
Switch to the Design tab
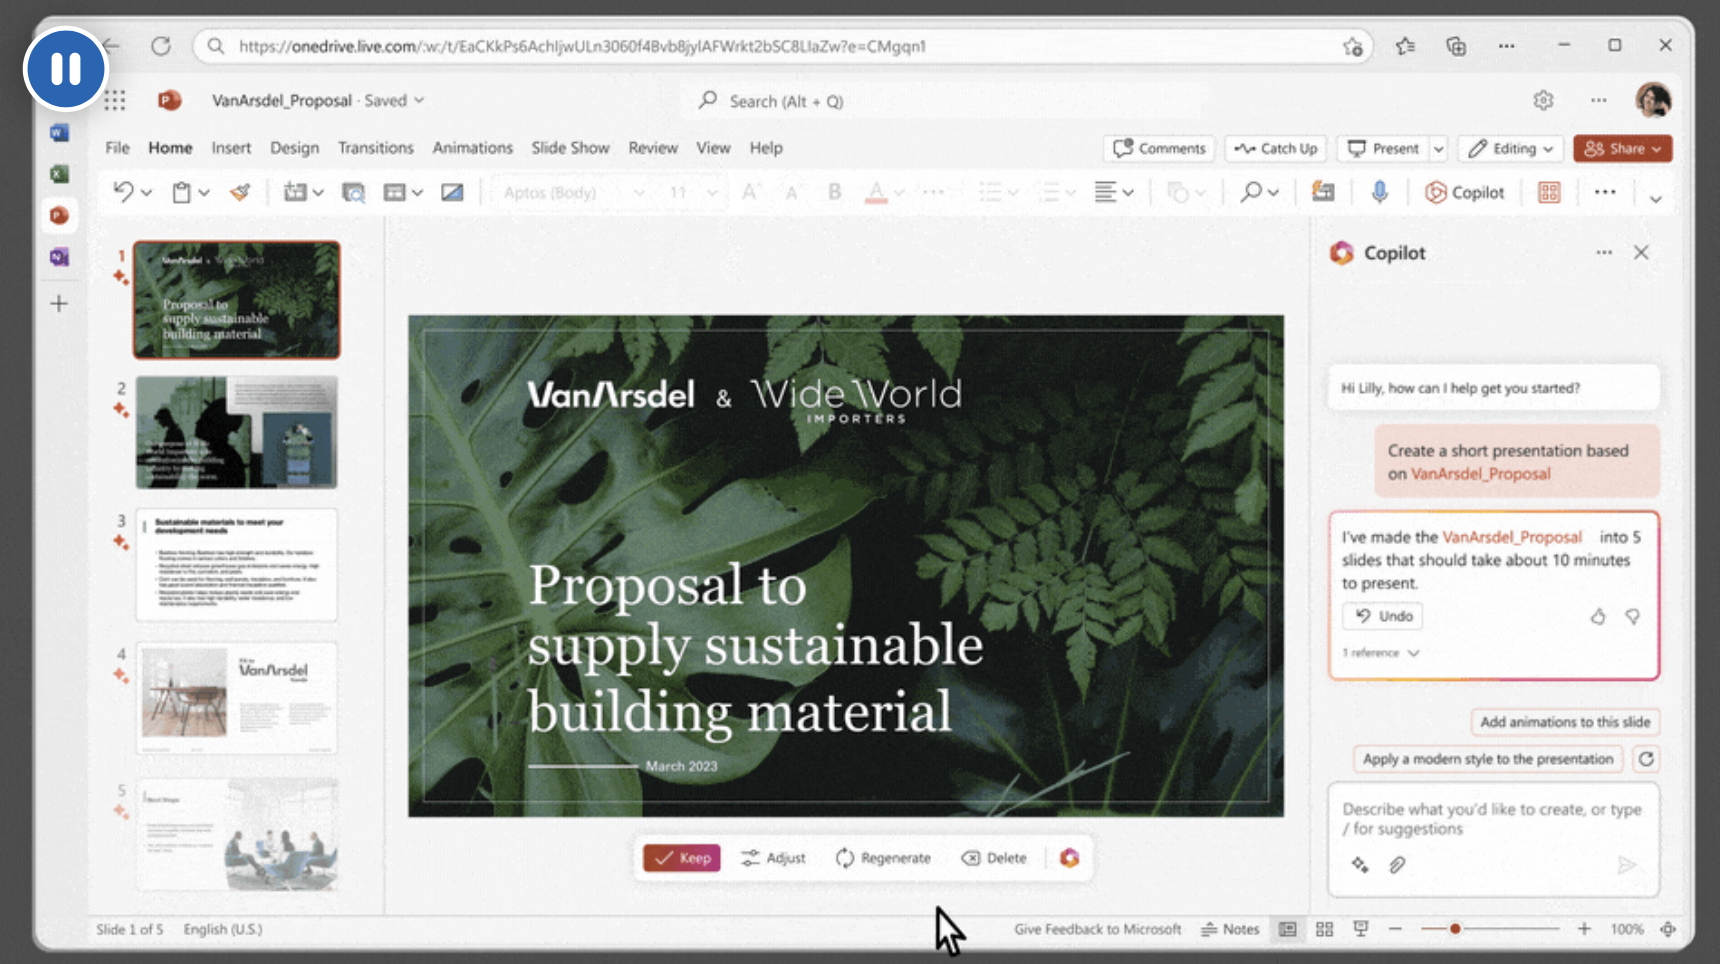(294, 148)
